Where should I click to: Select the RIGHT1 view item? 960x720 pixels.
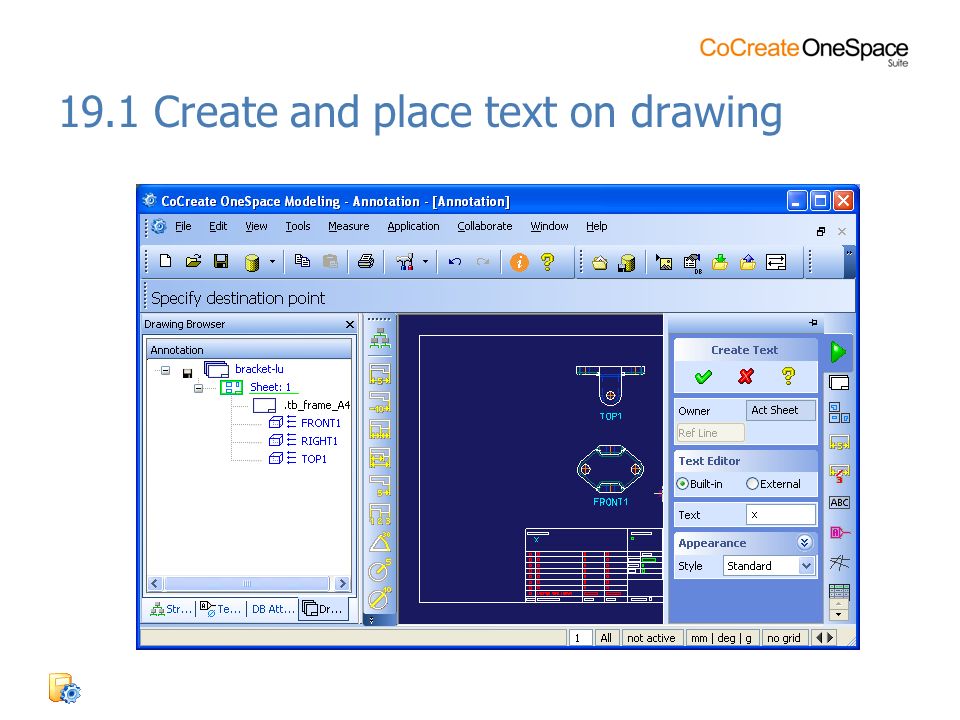pyautogui.click(x=319, y=441)
